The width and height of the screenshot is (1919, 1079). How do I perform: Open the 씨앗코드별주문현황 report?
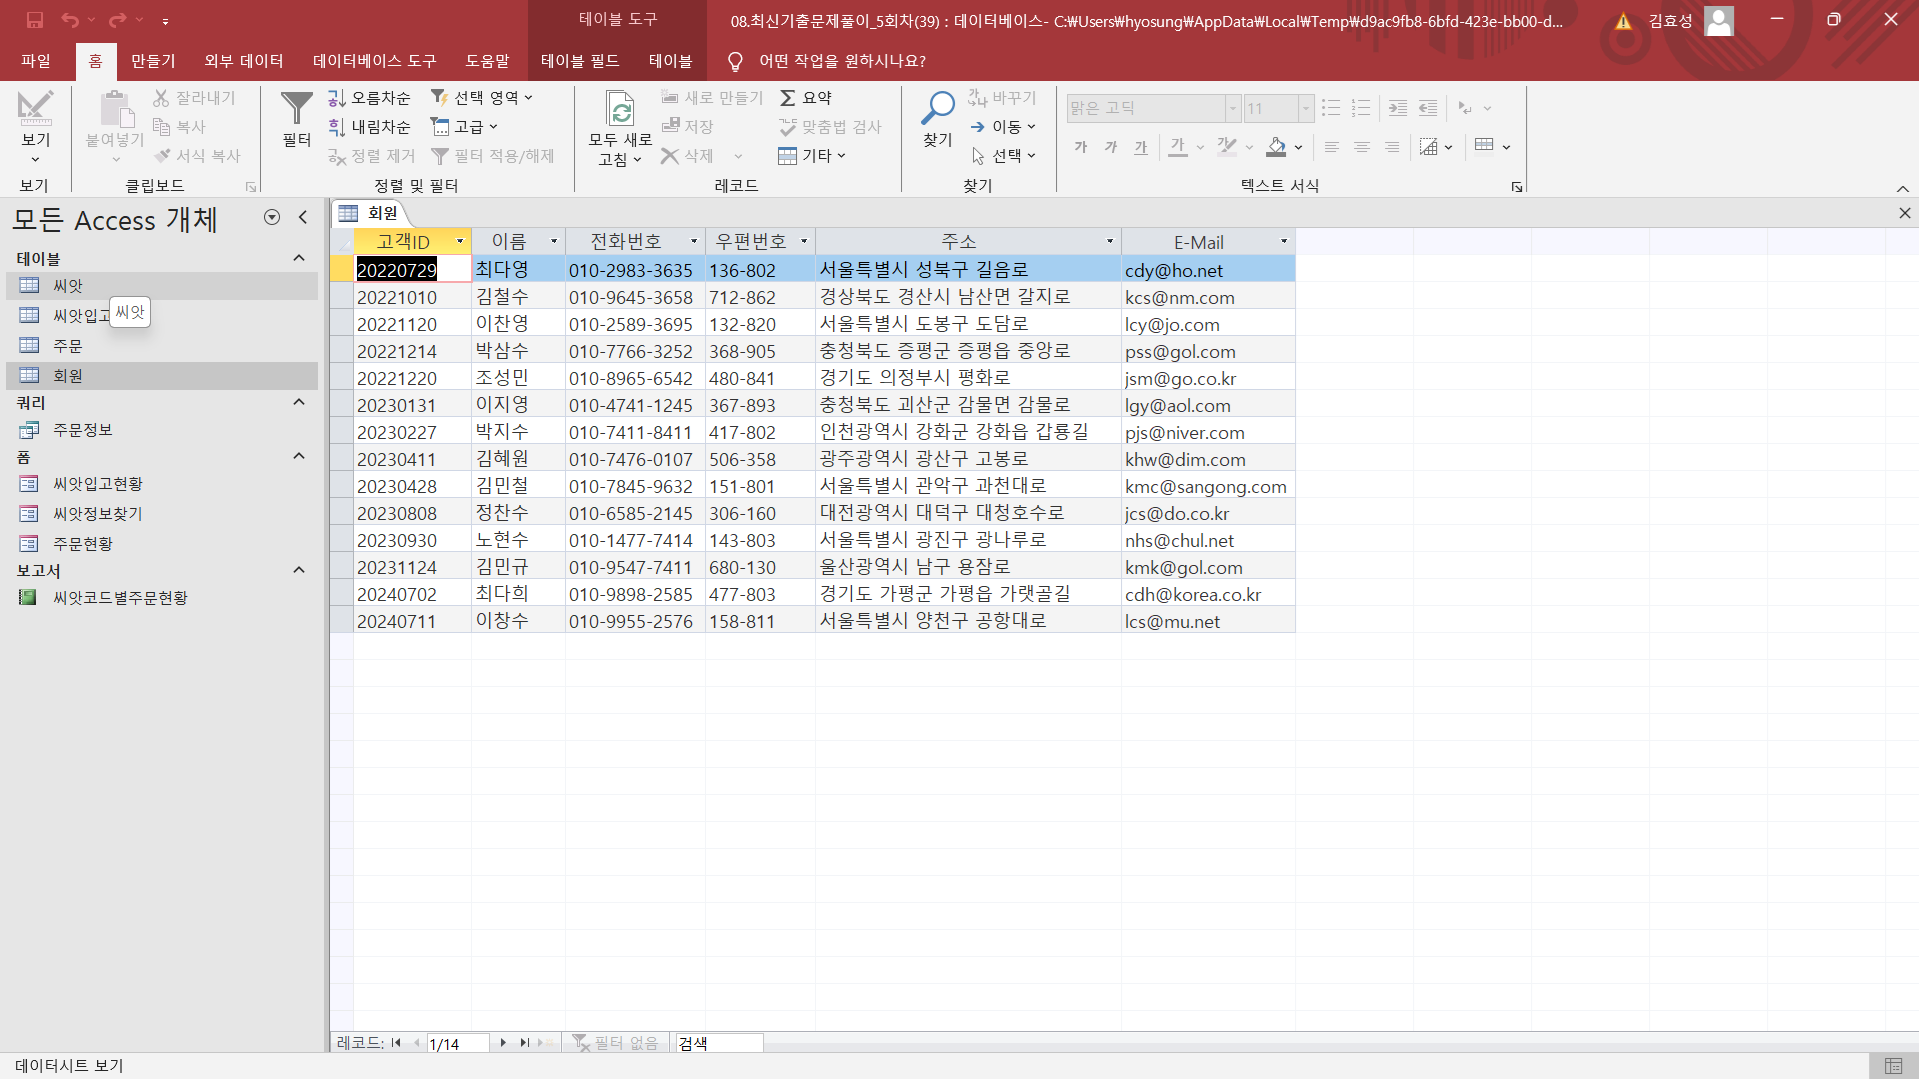120,598
